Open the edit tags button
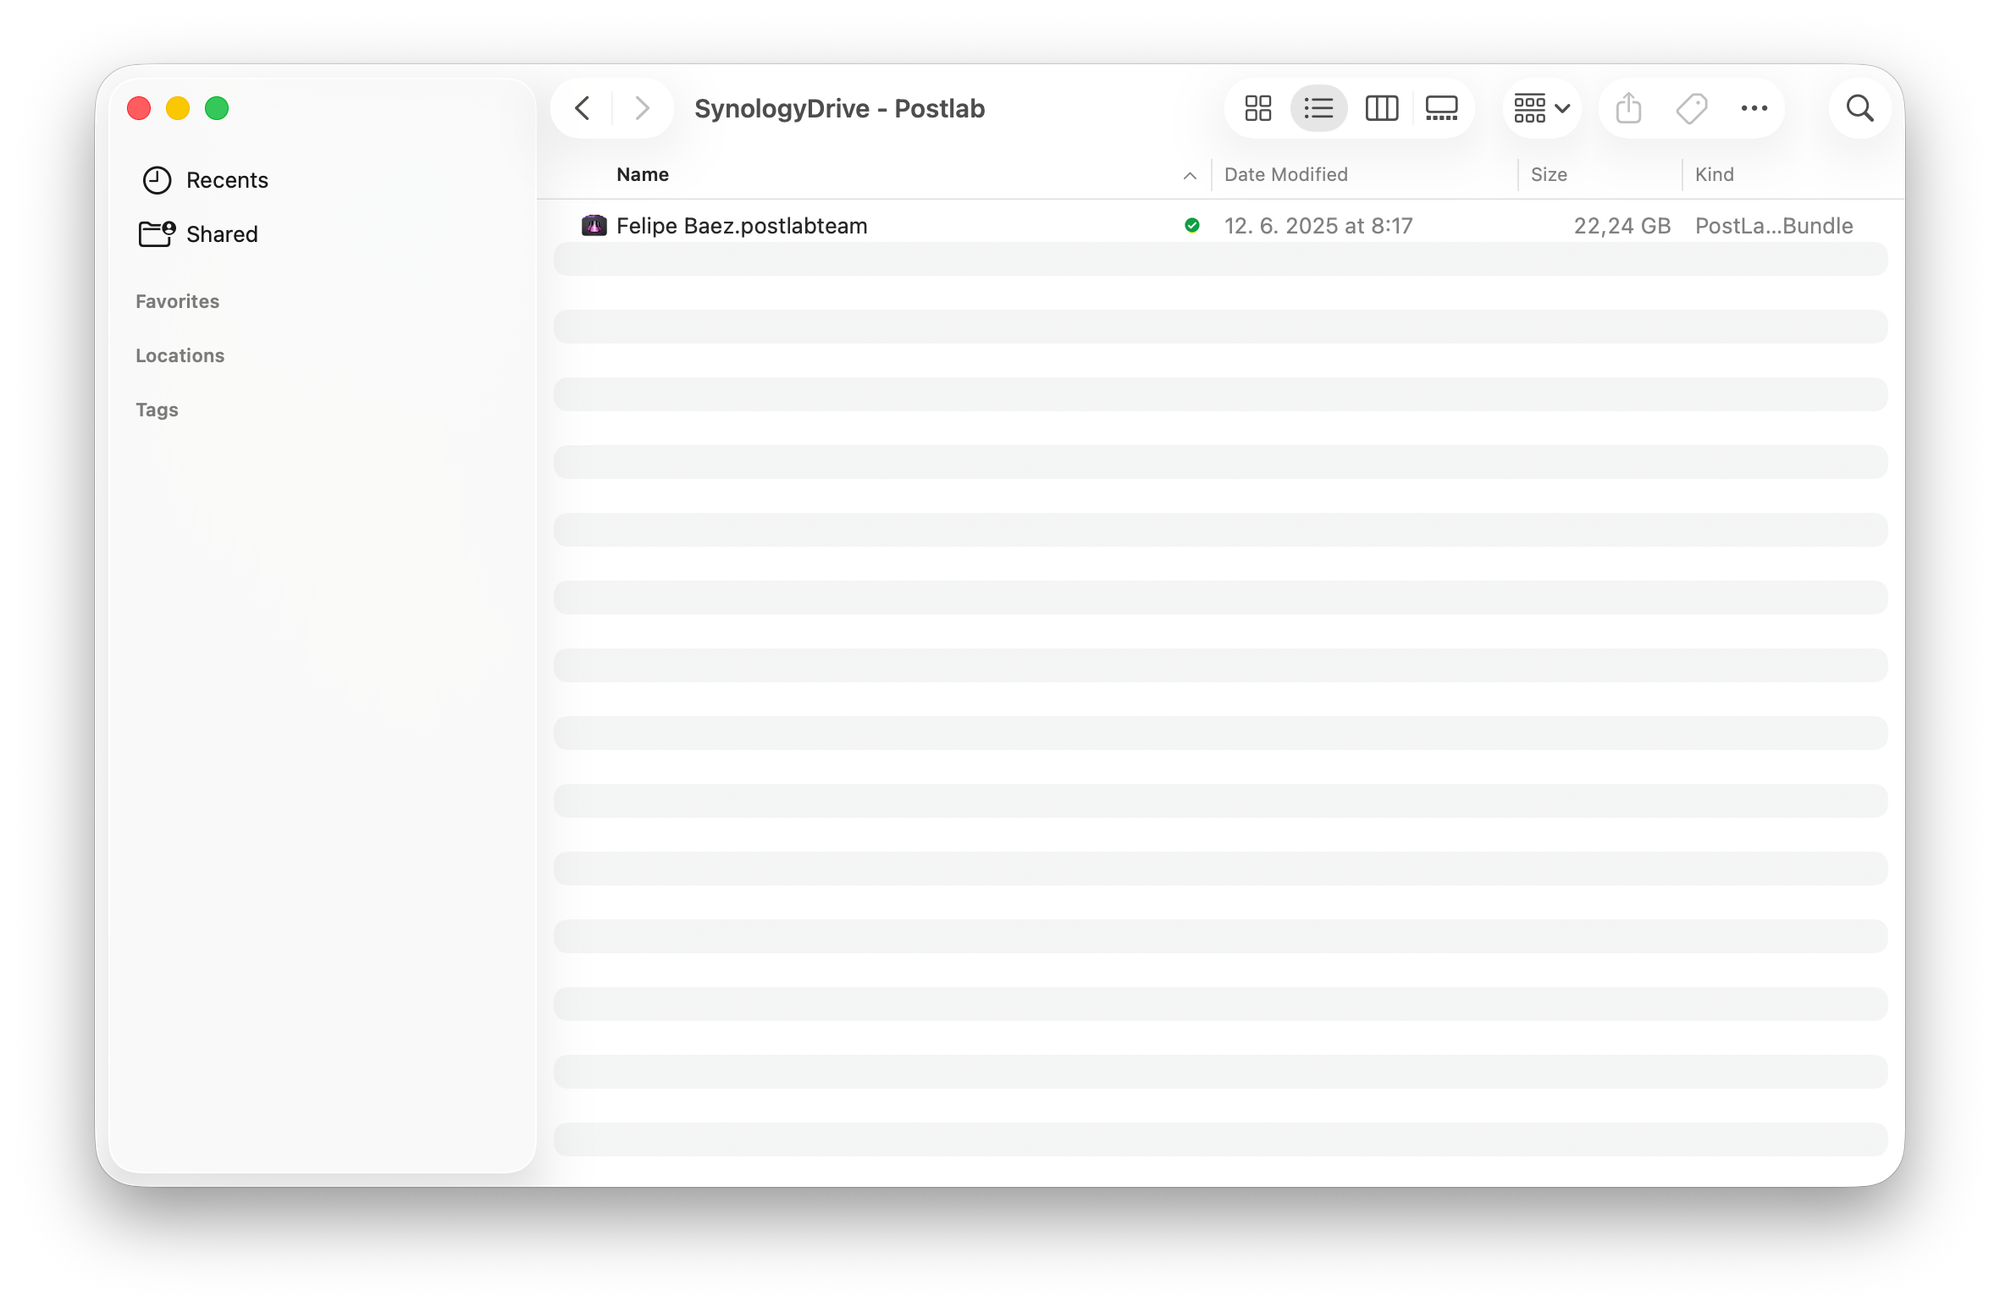2000x1312 pixels. [x=1691, y=108]
